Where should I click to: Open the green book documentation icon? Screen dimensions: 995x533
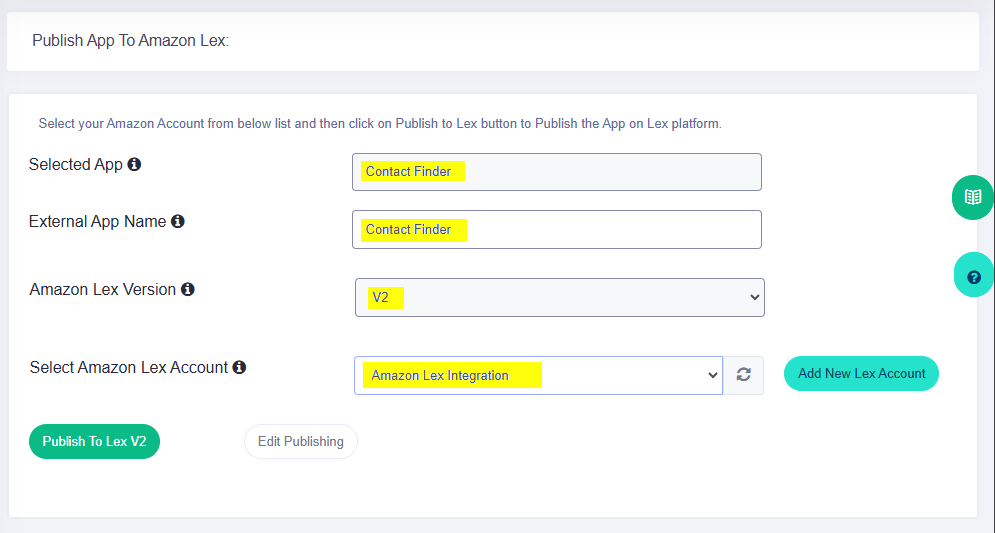[973, 197]
